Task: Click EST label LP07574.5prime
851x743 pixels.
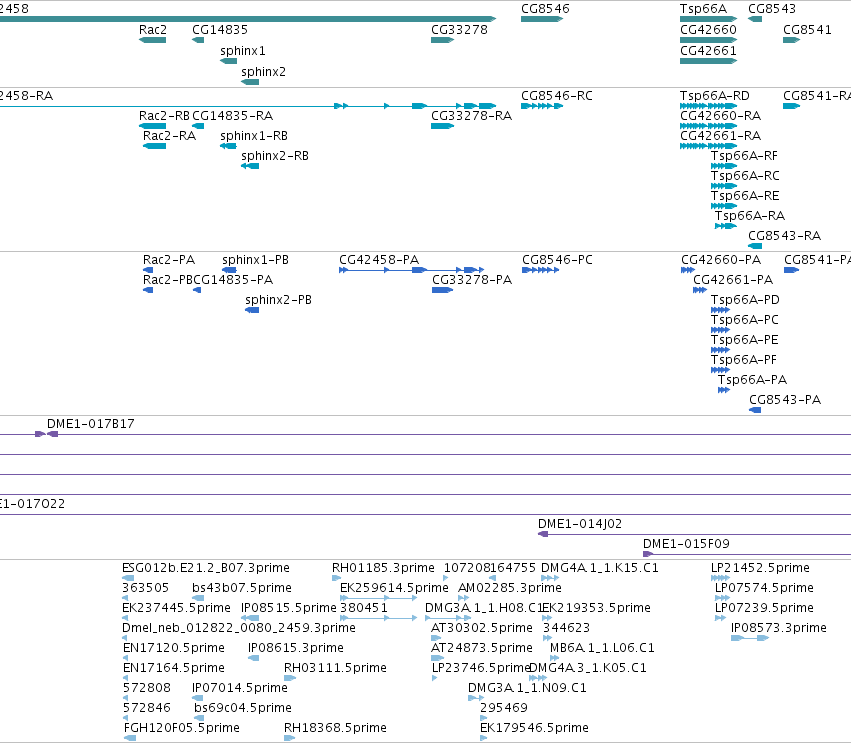Action: (x=764, y=588)
